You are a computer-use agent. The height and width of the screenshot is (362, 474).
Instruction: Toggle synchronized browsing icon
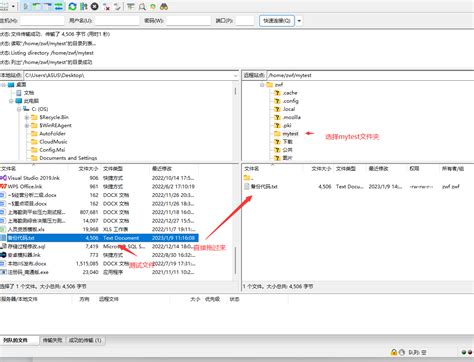153,6
